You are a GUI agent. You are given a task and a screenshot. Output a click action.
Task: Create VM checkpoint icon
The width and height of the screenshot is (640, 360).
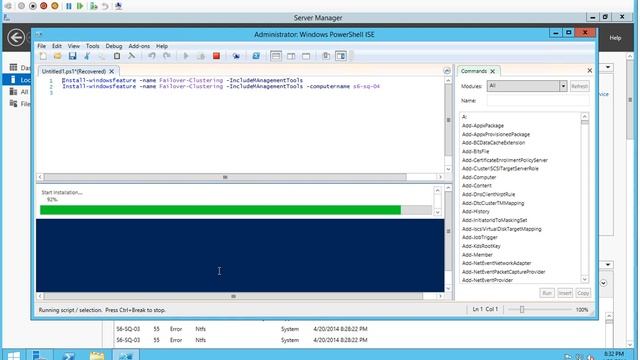click(94, 6)
